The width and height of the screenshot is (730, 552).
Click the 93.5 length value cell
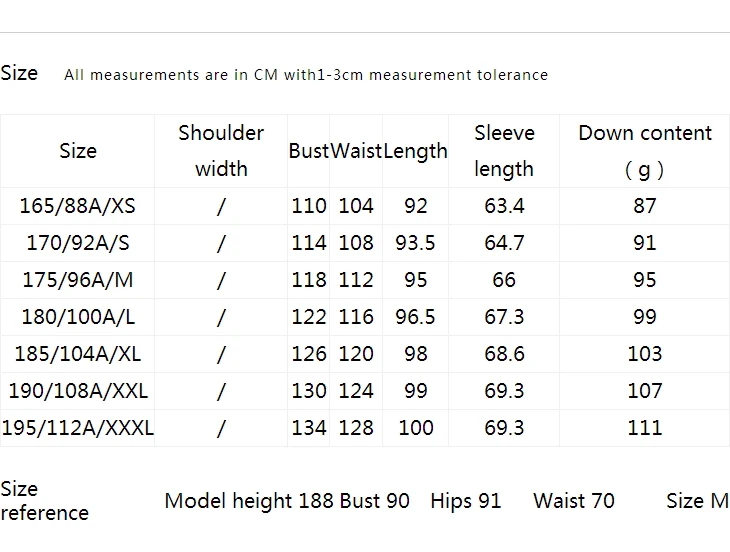coord(415,243)
